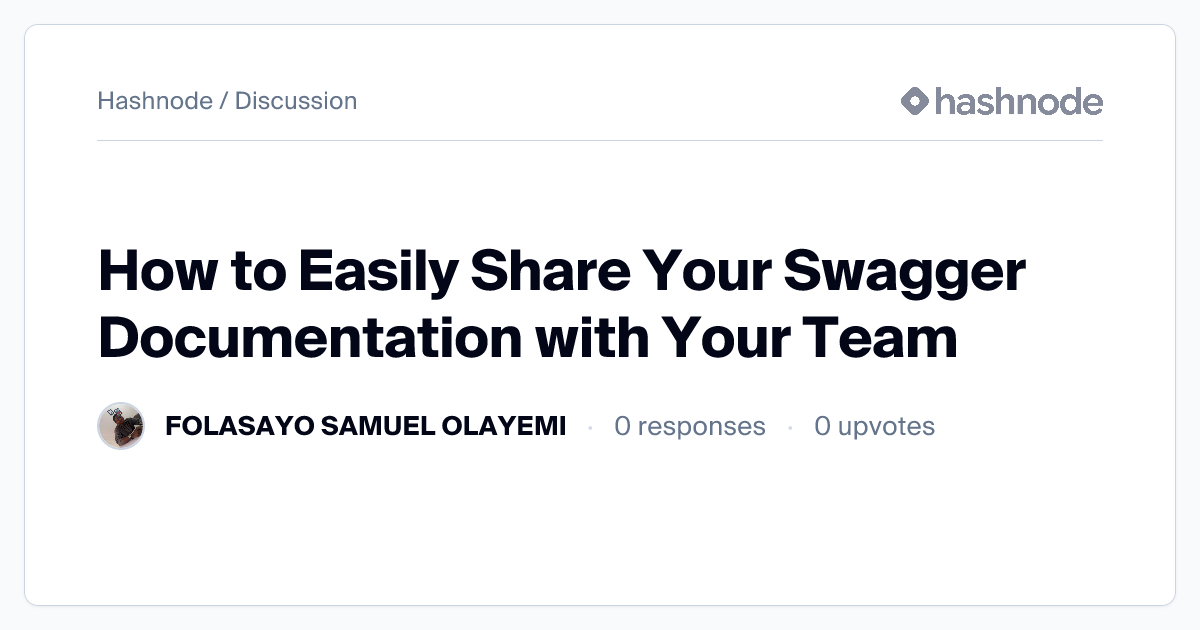View the 0 responses count
Viewport: 1200px width, 630px height.
click(689, 426)
